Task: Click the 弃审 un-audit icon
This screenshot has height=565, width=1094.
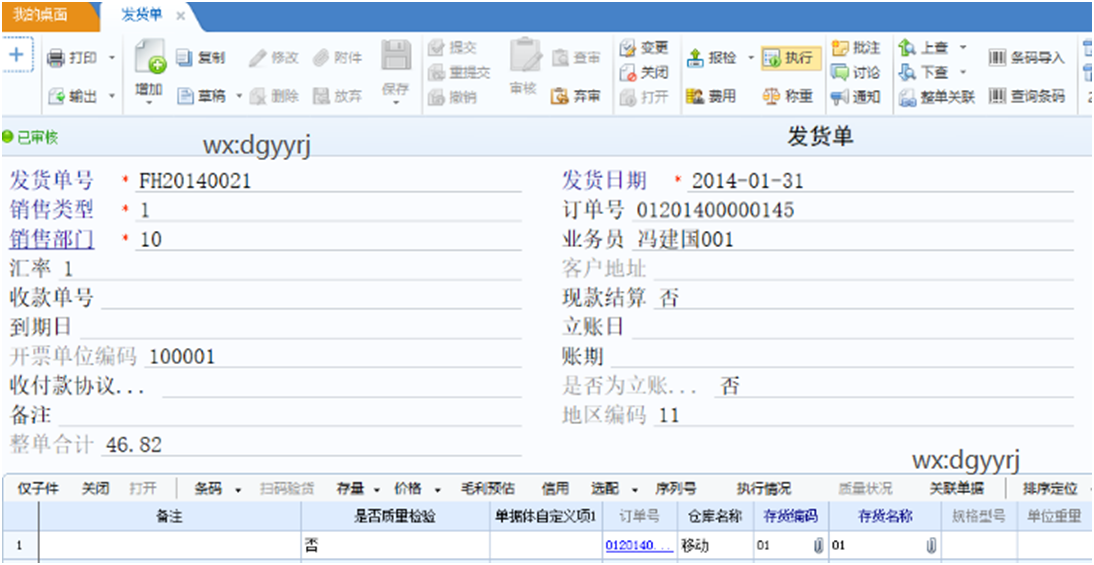Action: (x=560, y=96)
